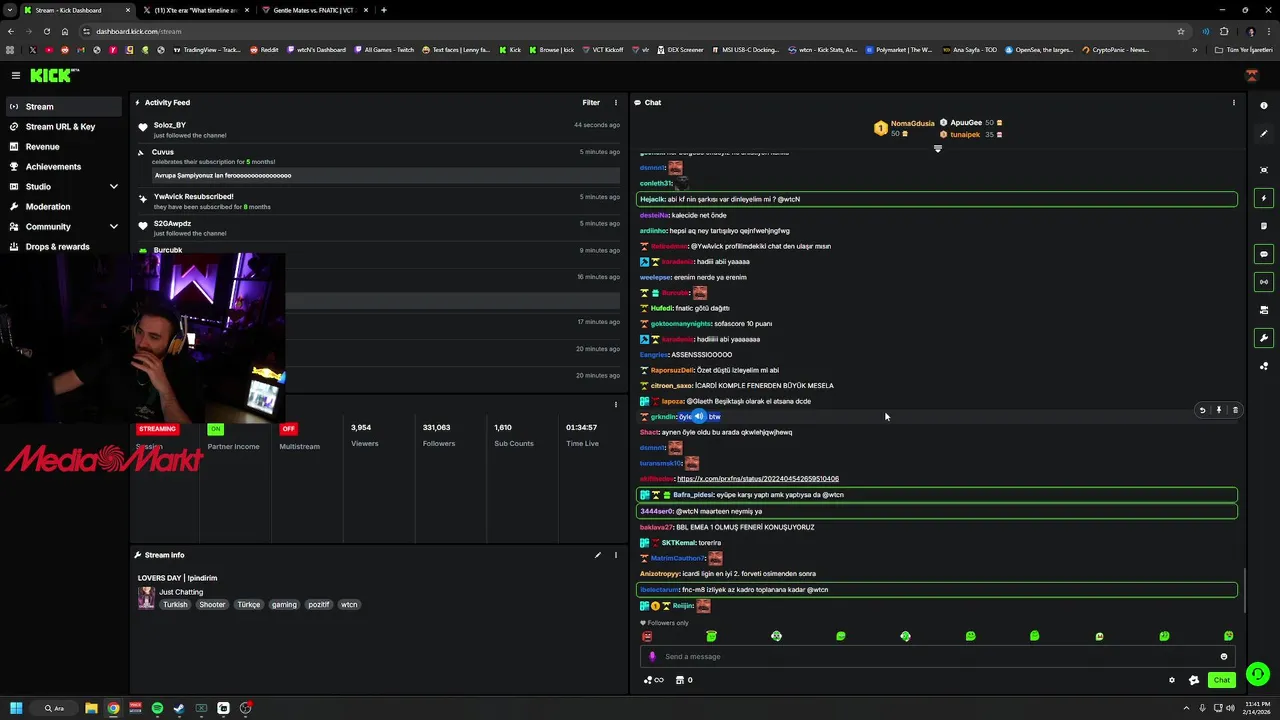
Task: Click the chat scrollbar
Action: pos(1245,590)
